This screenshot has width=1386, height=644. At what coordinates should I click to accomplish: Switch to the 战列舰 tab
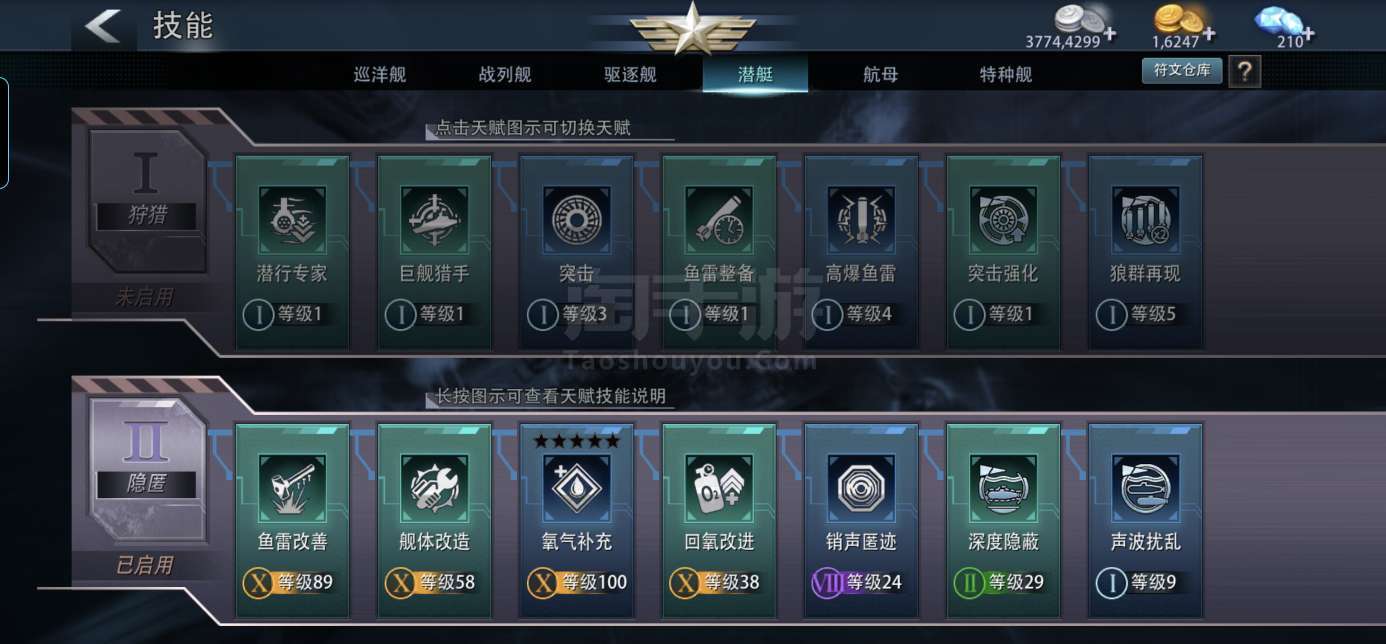(x=505, y=75)
